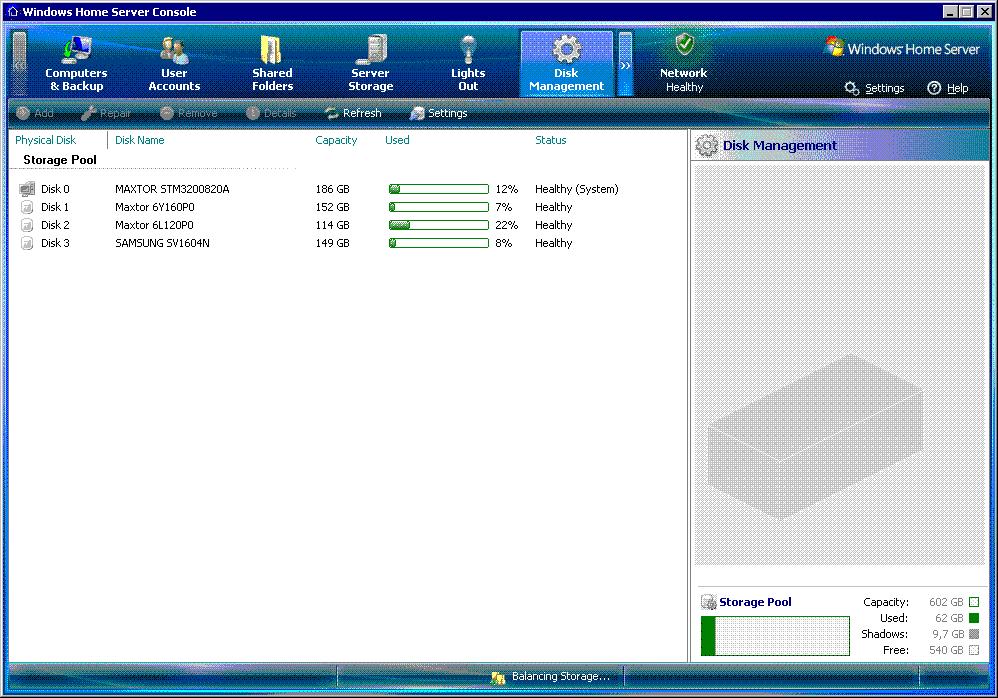Sort by the Capacity column header
Image resolution: width=998 pixels, height=698 pixels.
[x=336, y=140]
